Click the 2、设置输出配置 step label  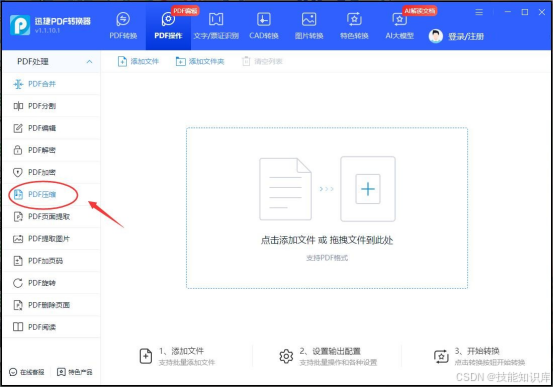330,351
